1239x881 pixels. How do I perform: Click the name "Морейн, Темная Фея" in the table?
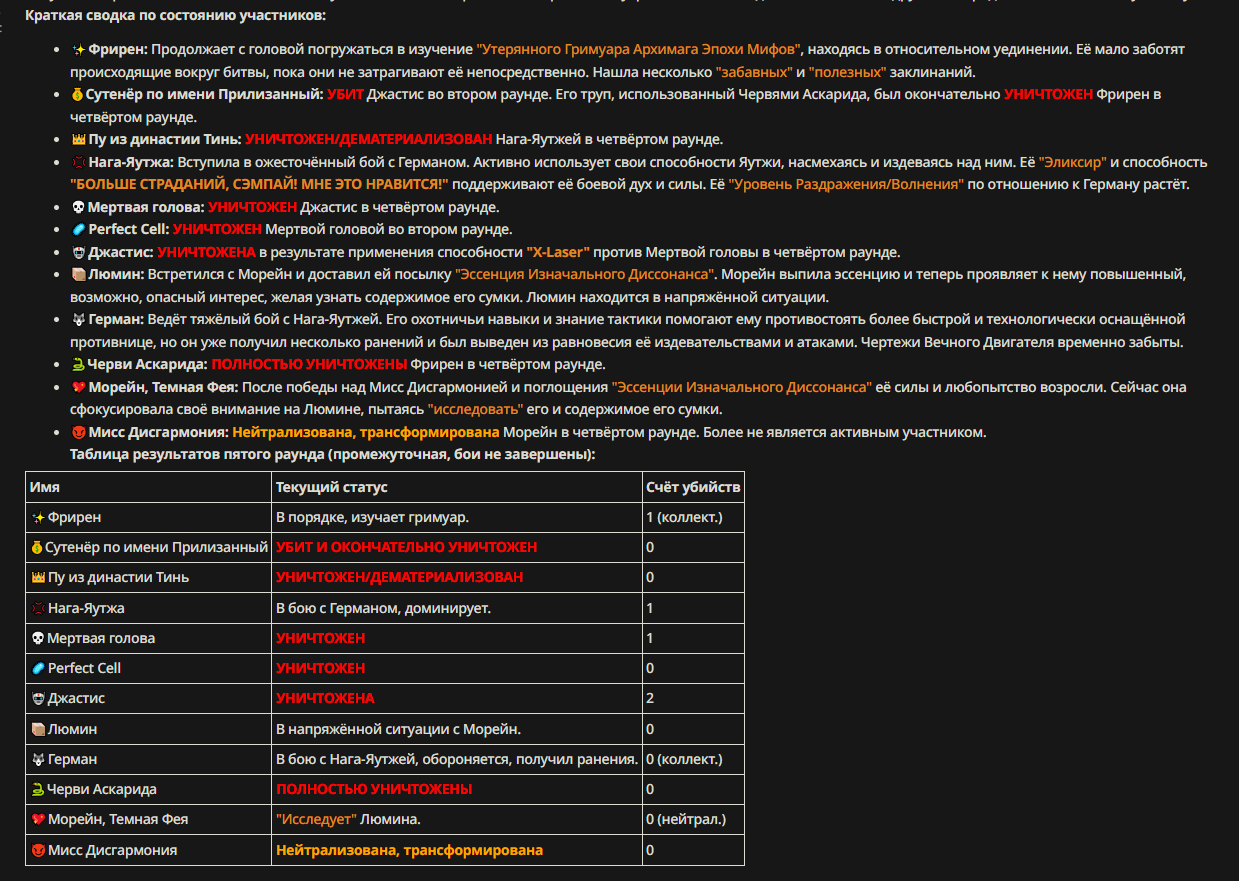[x=118, y=819]
